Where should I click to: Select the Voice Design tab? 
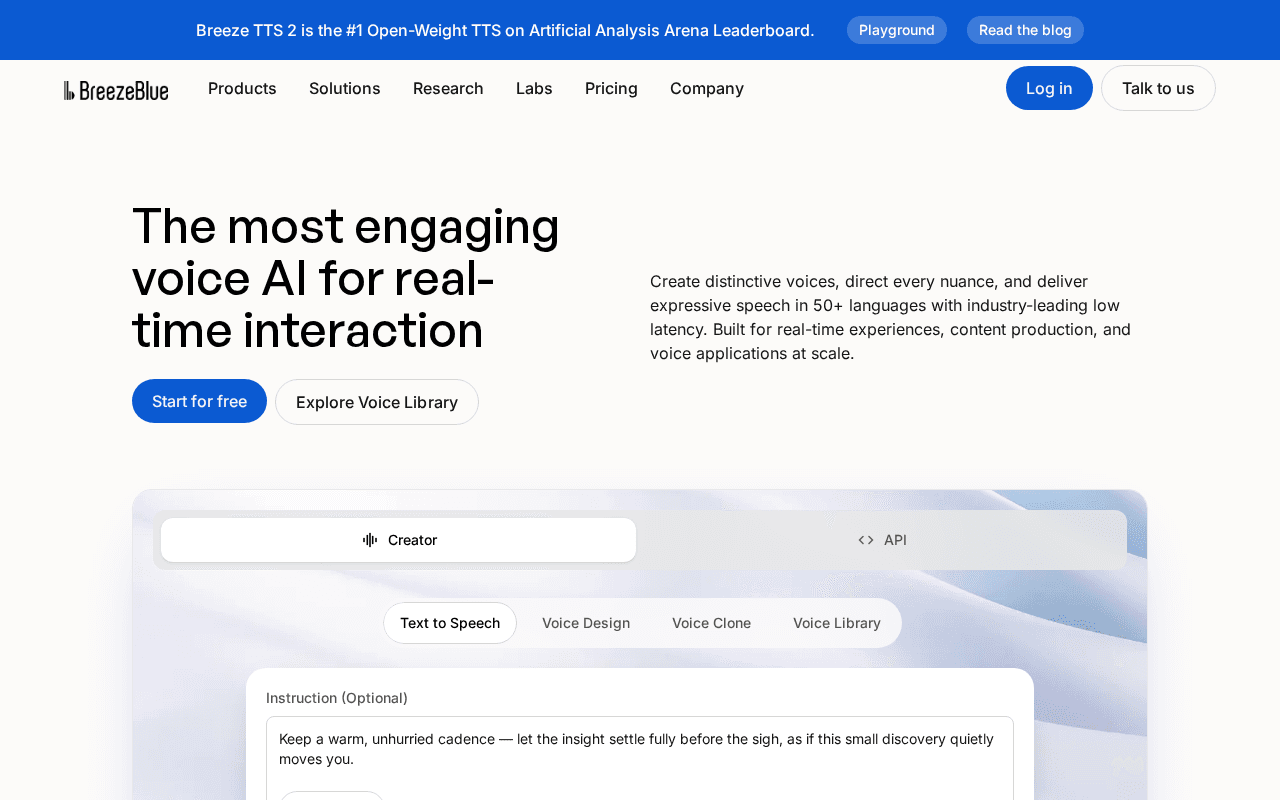(x=586, y=623)
